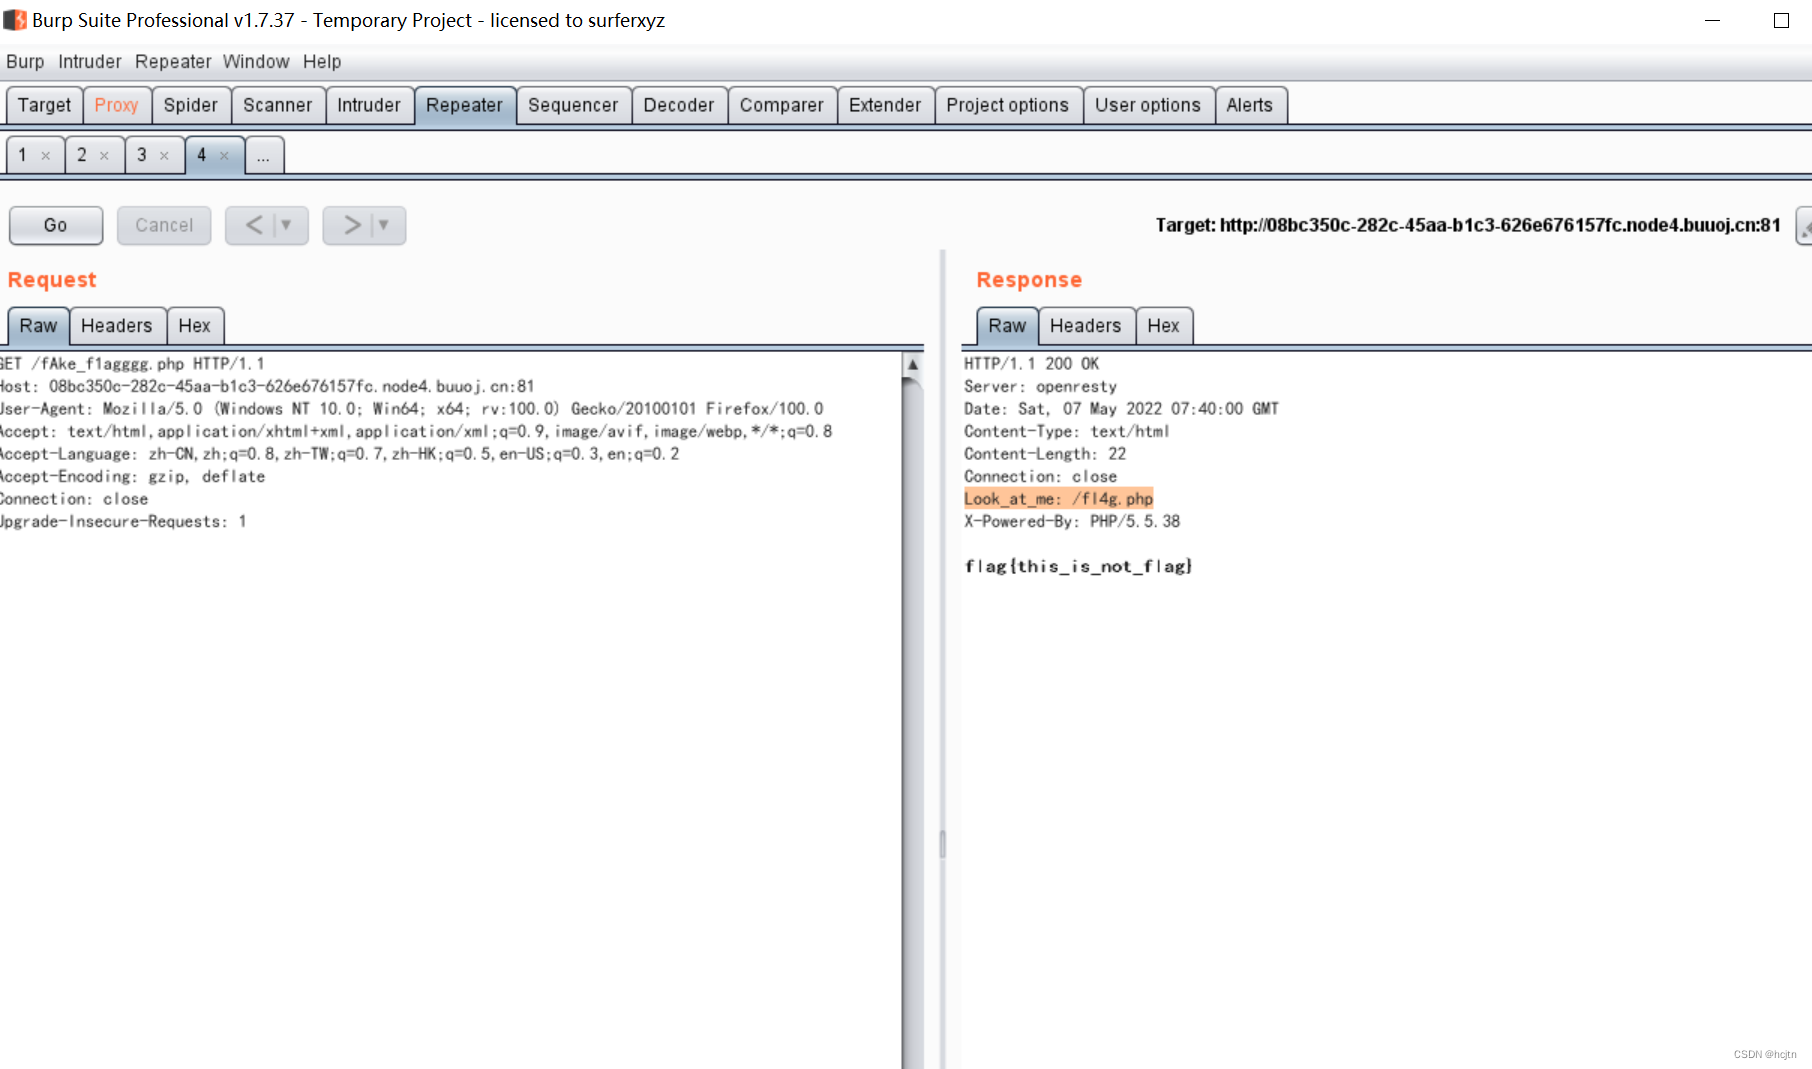Open back history dropdown arrow
The height and width of the screenshot is (1069, 1812).
[286, 225]
